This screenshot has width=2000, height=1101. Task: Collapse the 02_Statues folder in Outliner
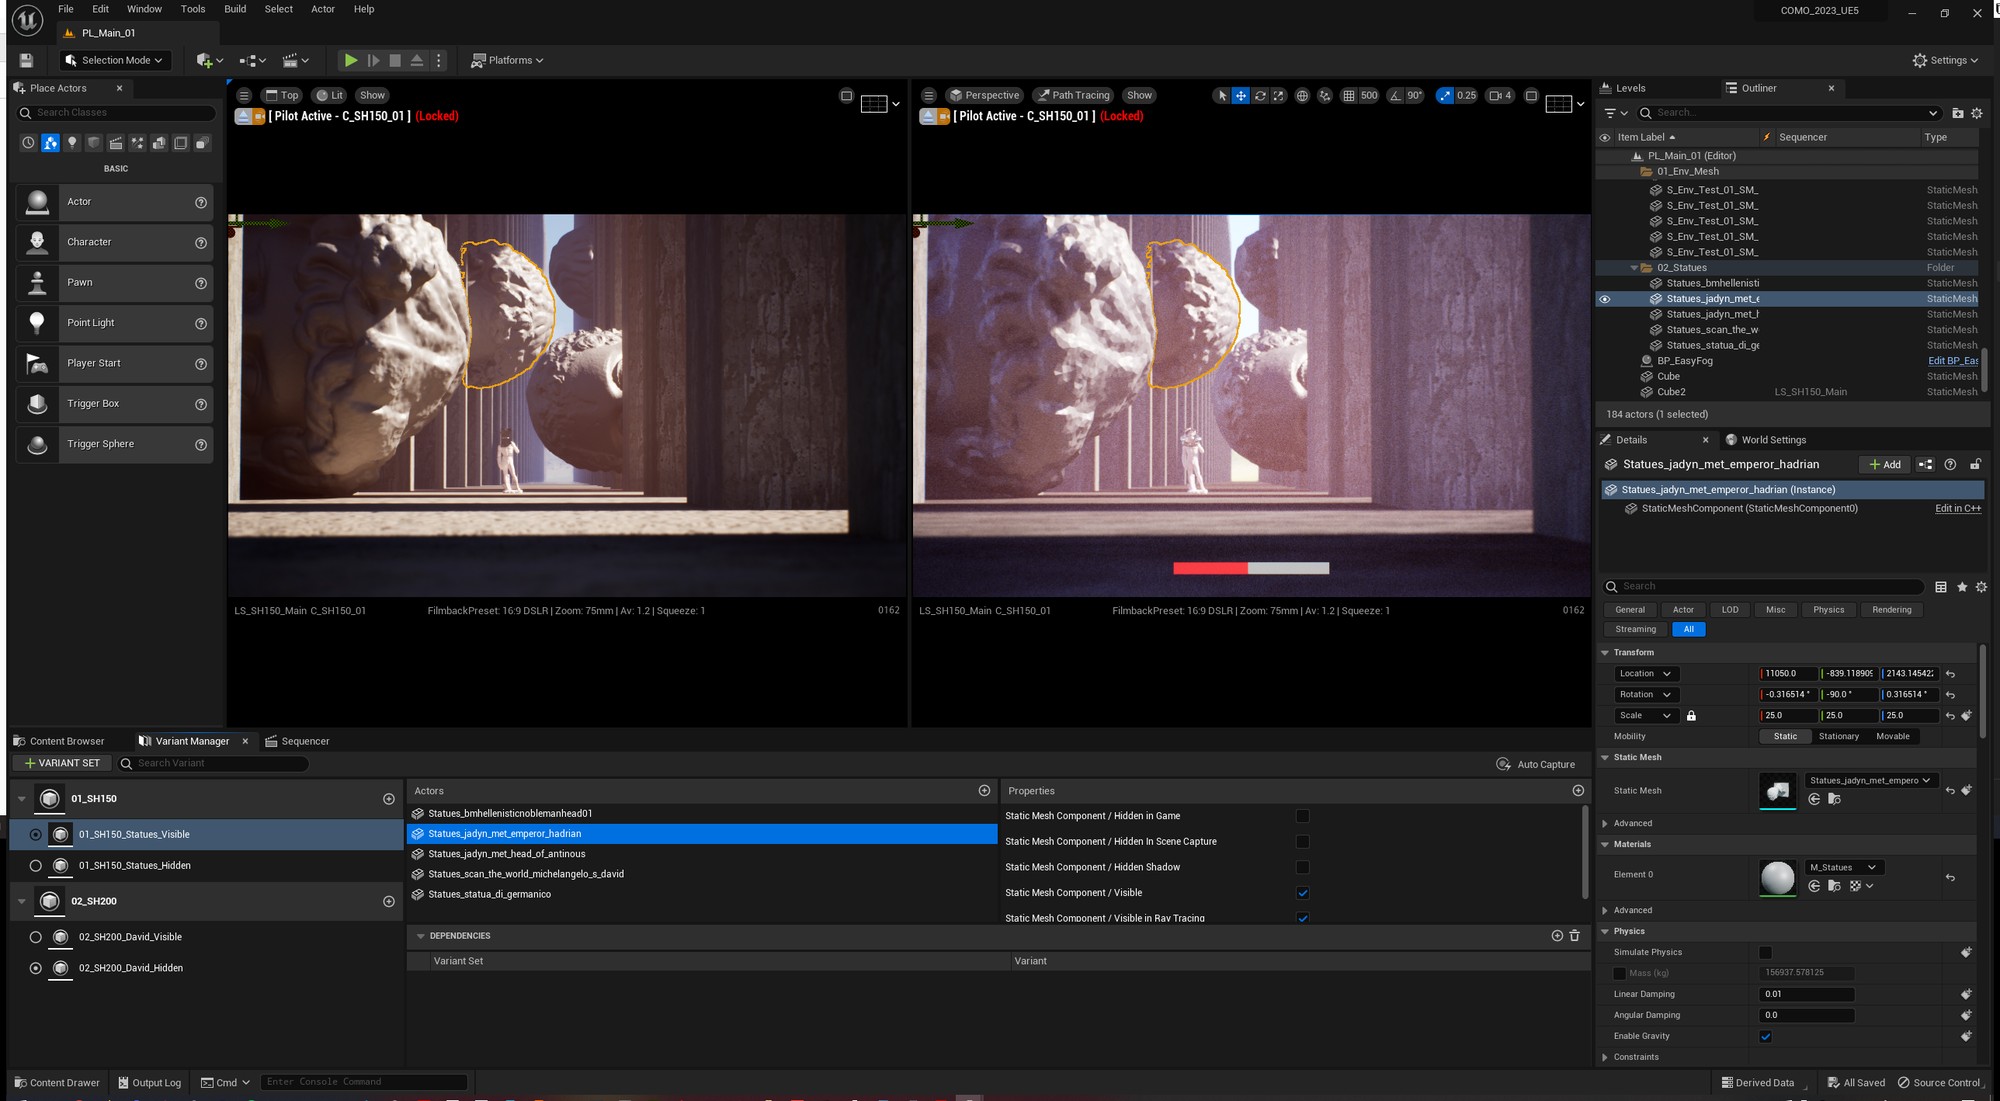coord(1634,268)
